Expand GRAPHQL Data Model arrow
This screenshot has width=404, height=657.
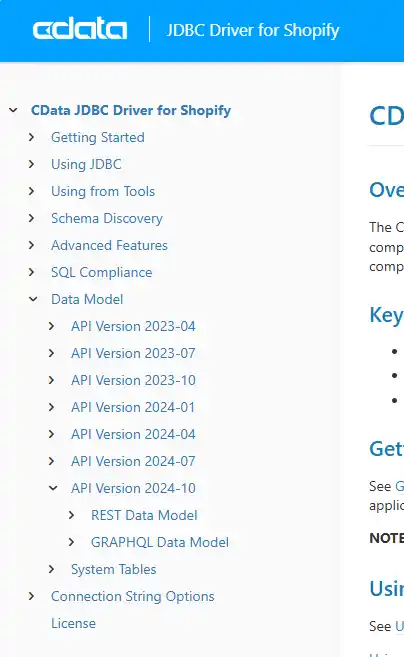point(72,542)
